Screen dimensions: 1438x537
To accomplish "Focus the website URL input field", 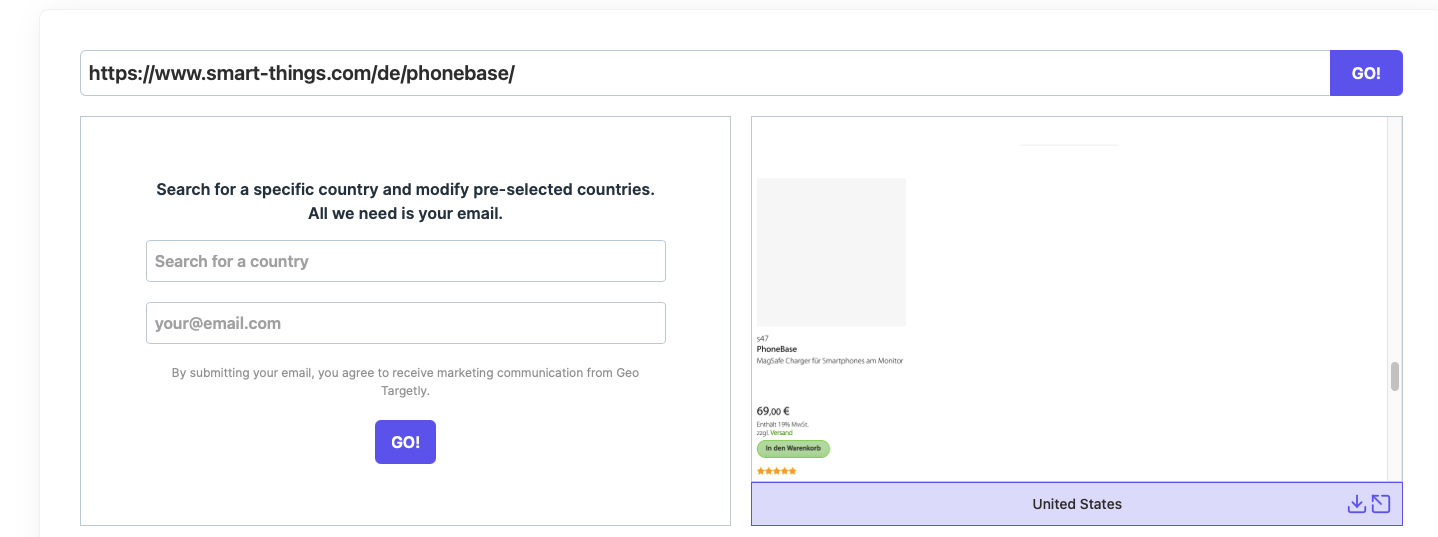I will click(x=705, y=73).
